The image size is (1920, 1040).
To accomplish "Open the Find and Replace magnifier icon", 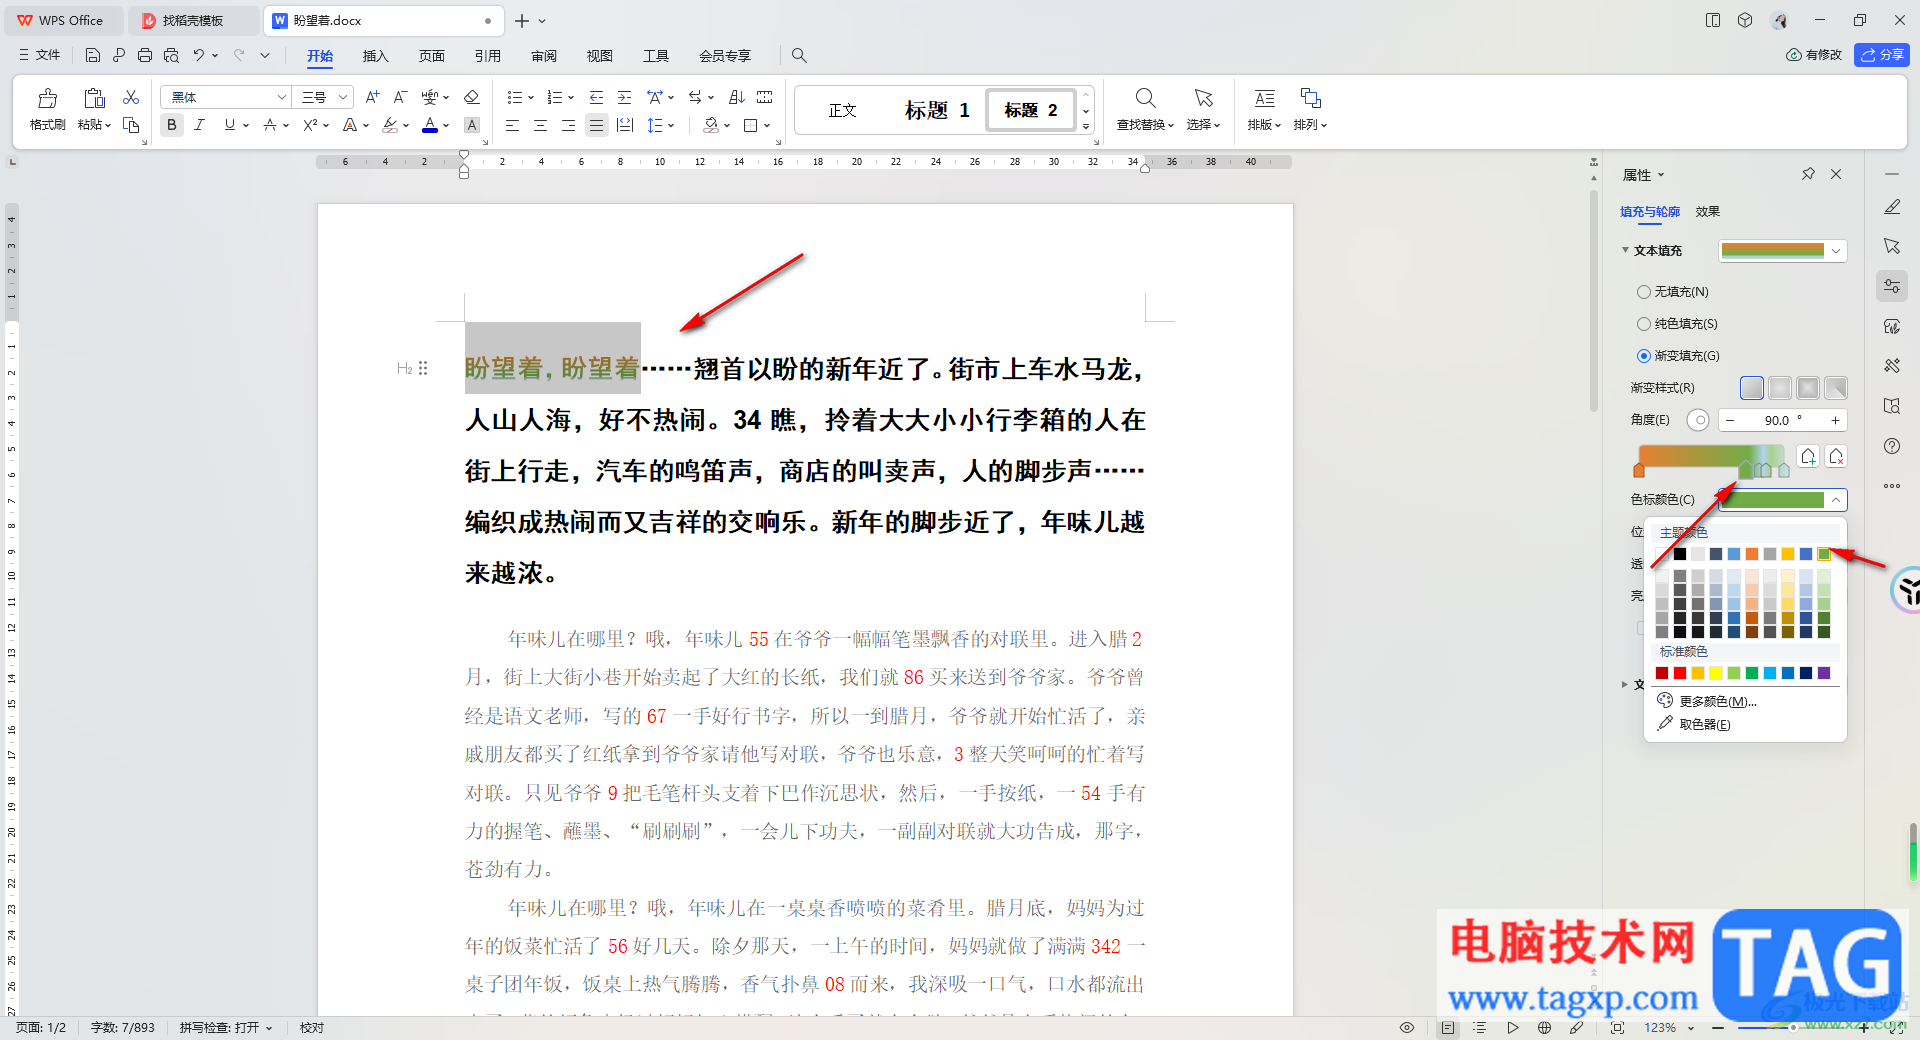I will (x=1145, y=98).
